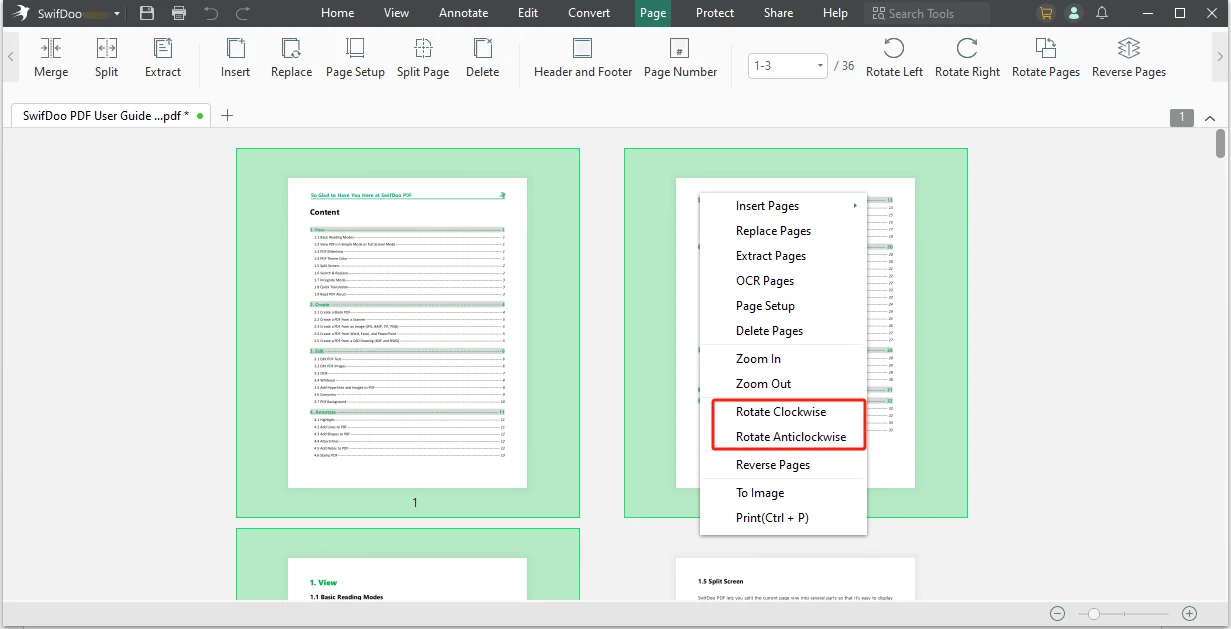1231x629 pixels.
Task: Click the Search Tools field
Action: pos(927,13)
